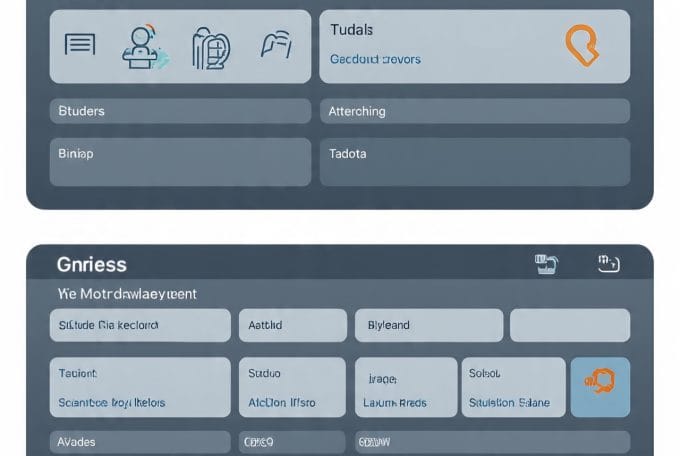Open the Gecdoid crevors link
Image resolution: width=680 pixels, height=456 pixels.
(x=375, y=60)
